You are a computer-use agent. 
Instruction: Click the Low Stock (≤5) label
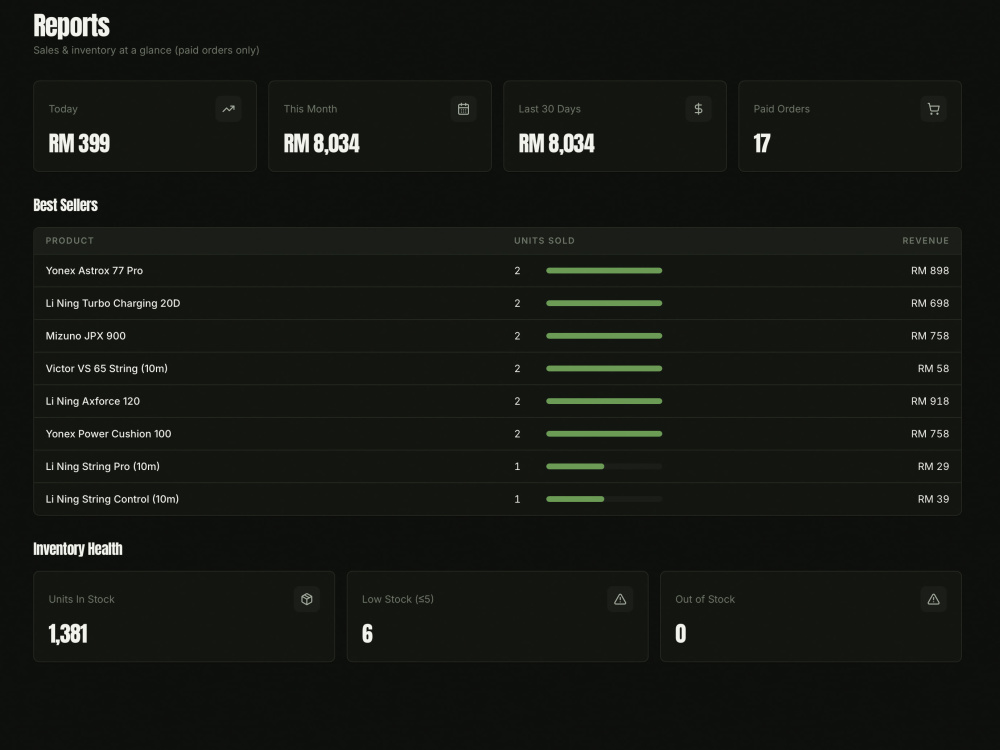coord(398,599)
